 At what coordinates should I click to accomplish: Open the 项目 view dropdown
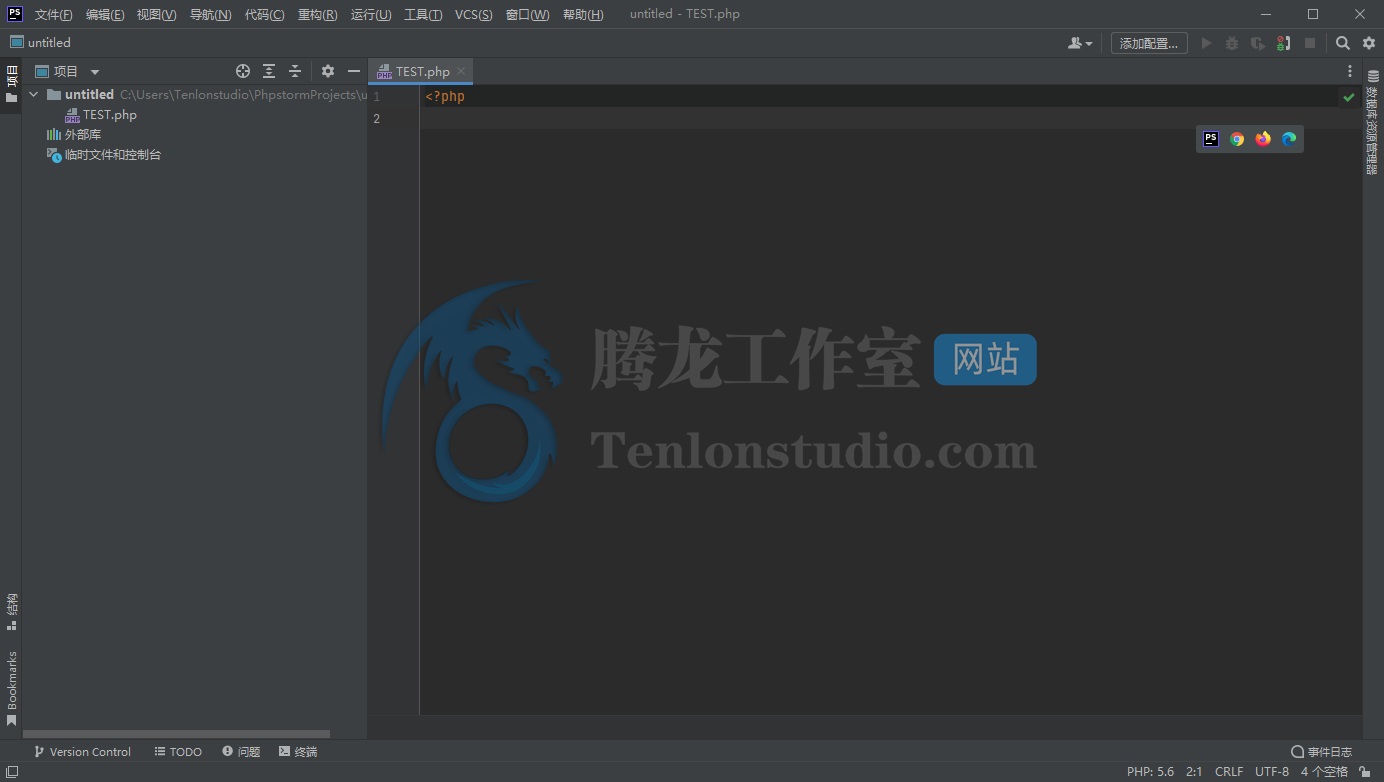pos(95,71)
